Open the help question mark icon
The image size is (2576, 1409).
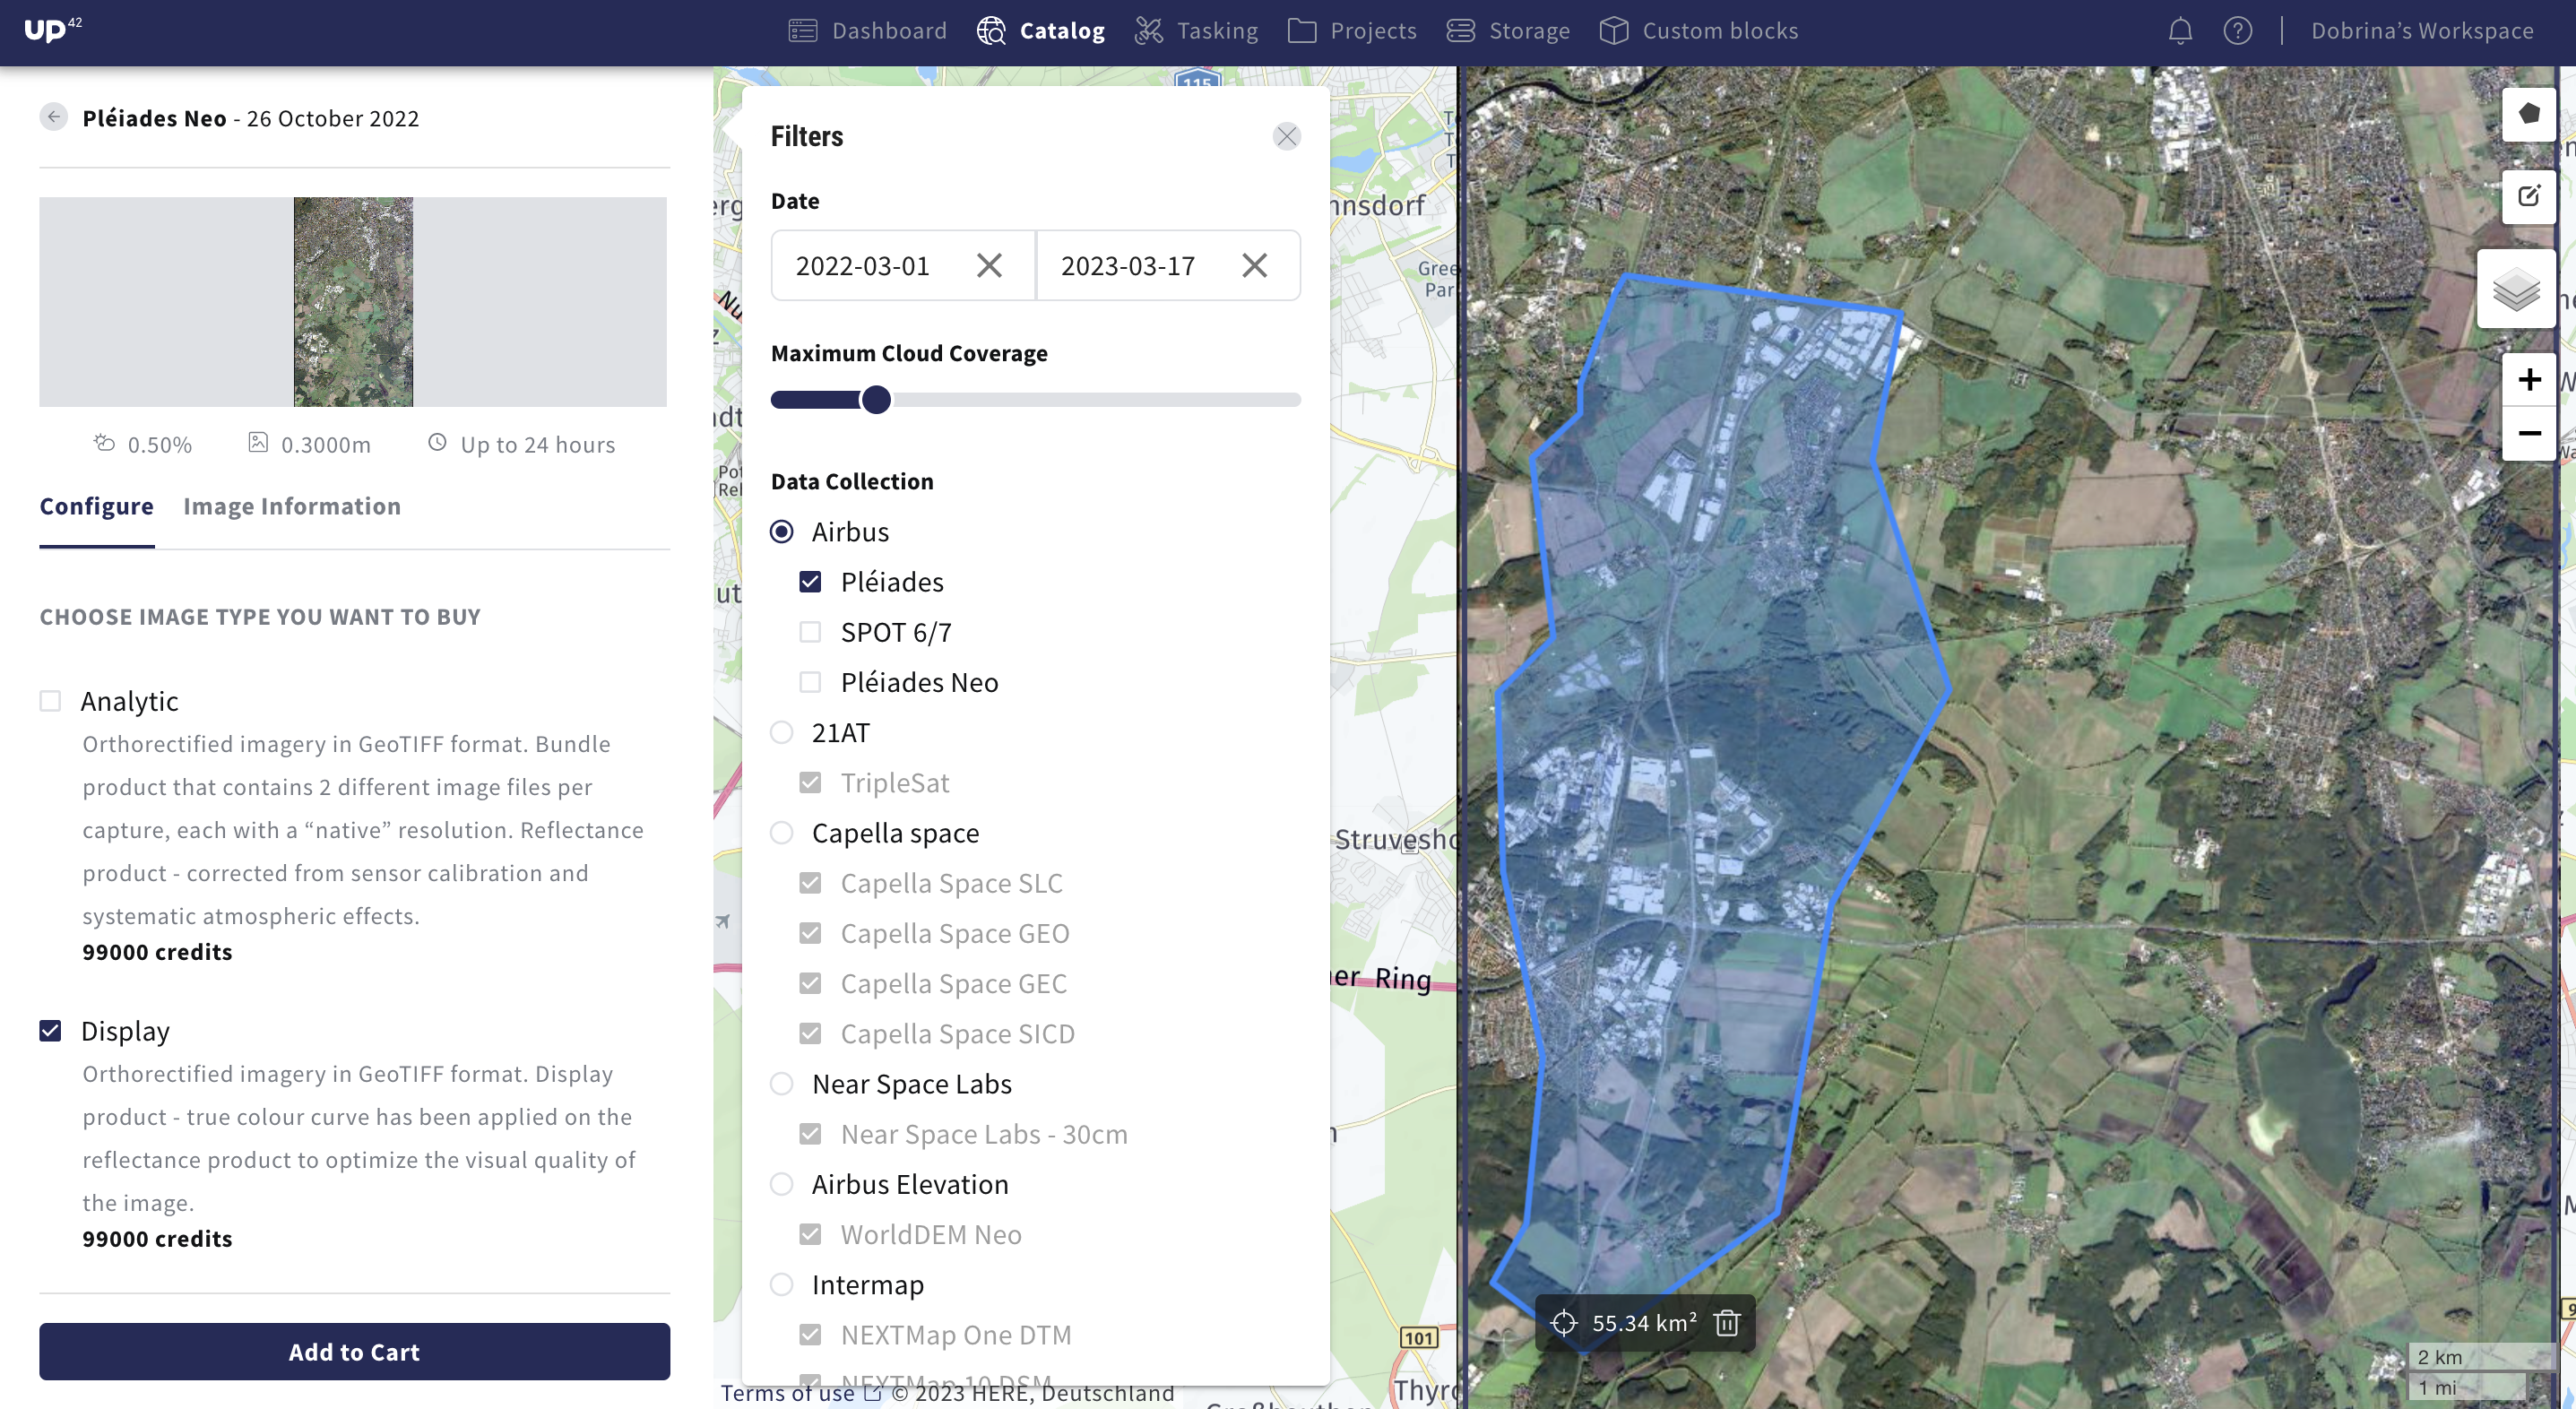2238,31
